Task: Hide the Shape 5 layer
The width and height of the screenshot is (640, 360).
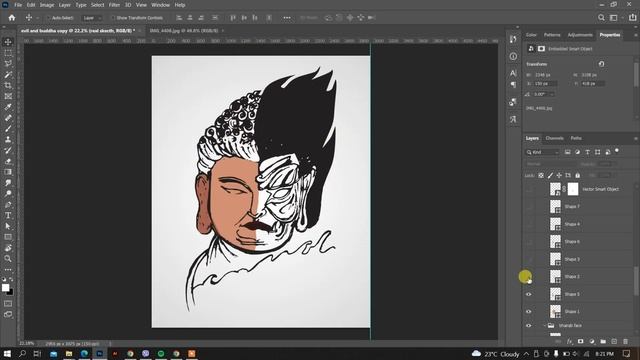Action: [x=529, y=294]
